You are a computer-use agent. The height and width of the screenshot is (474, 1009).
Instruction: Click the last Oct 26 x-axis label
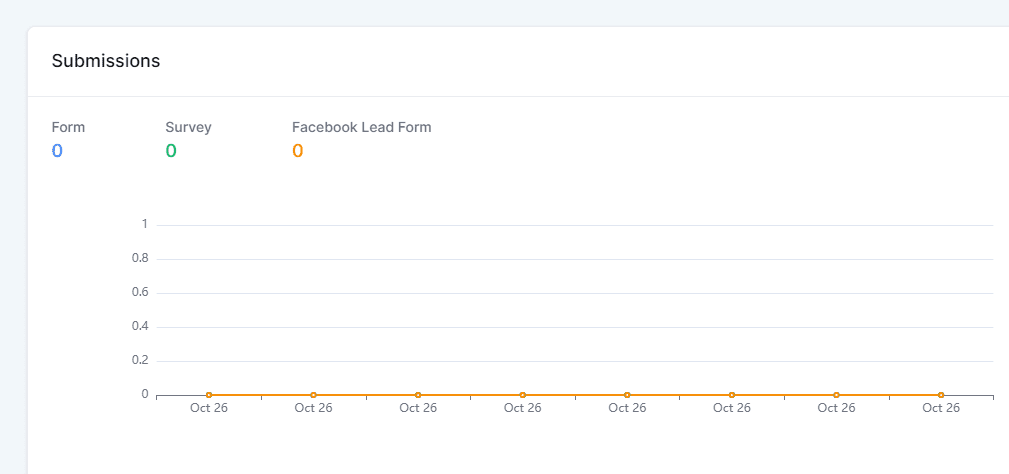tap(941, 408)
